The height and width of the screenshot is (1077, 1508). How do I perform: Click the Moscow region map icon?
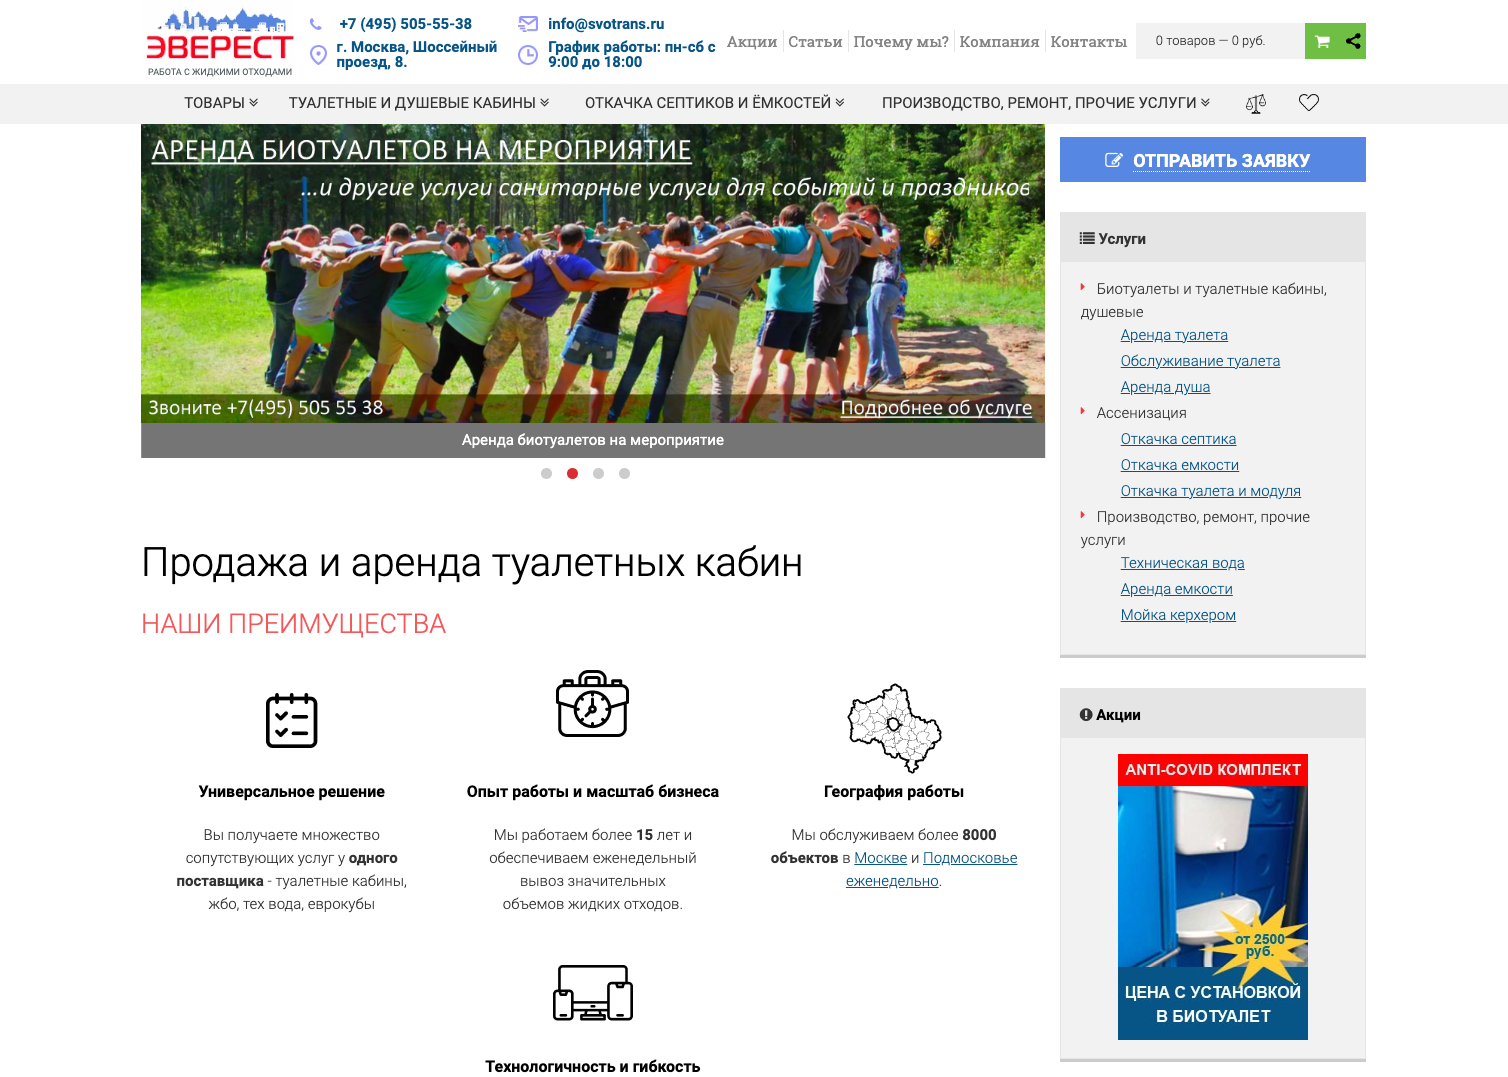[x=894, y=727]
